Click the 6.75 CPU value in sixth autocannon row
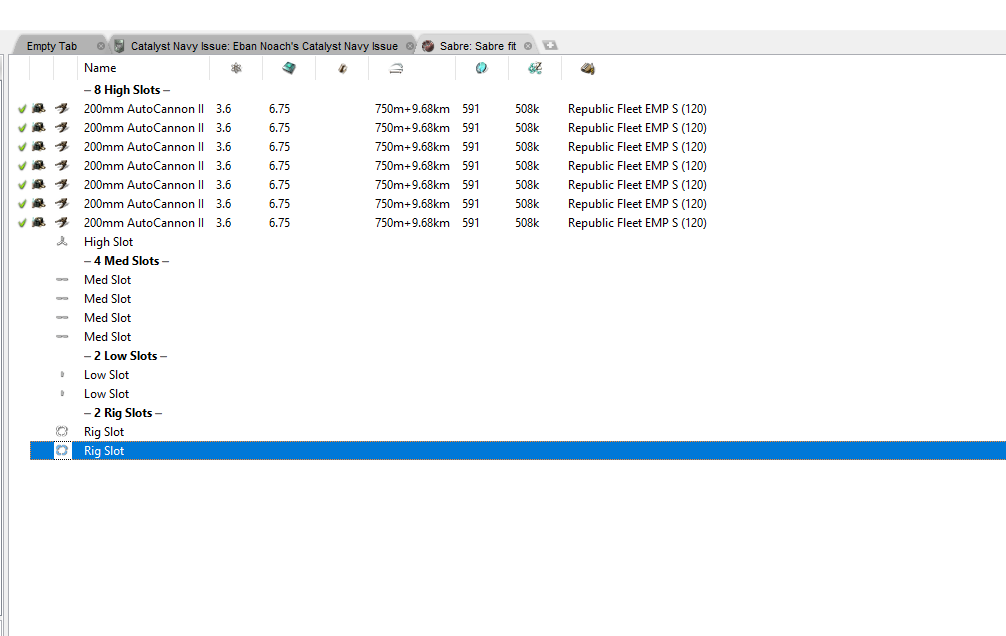The width and height of the screenshot is (1006, 636). click(279, 203)
